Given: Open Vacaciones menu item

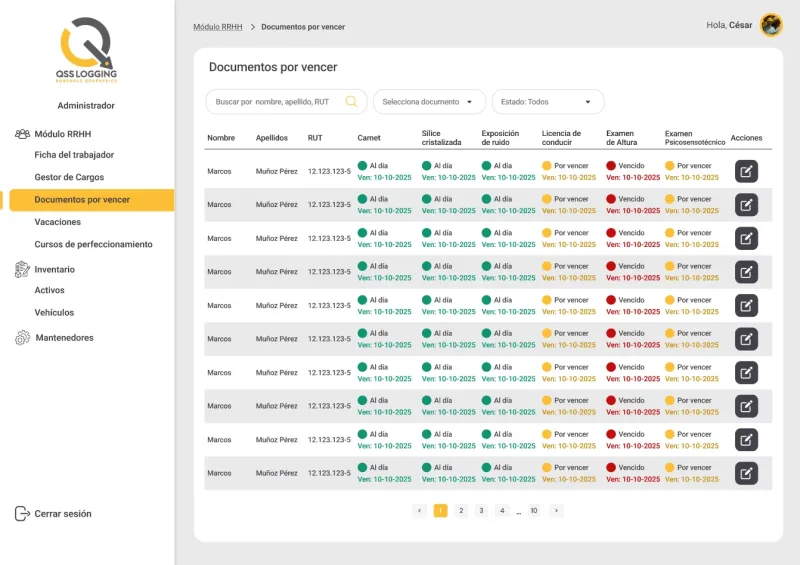Looking at the screenshot, I should 57,222.
